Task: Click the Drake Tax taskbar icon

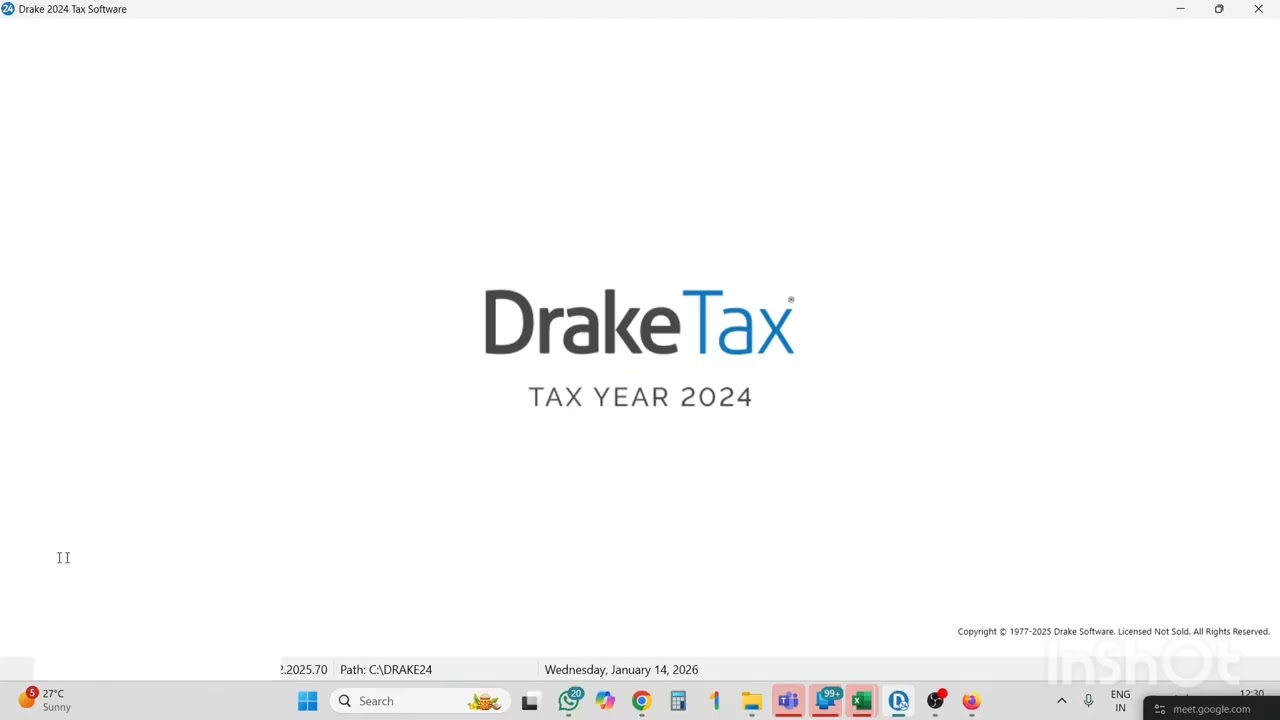Action: point(898,701)
